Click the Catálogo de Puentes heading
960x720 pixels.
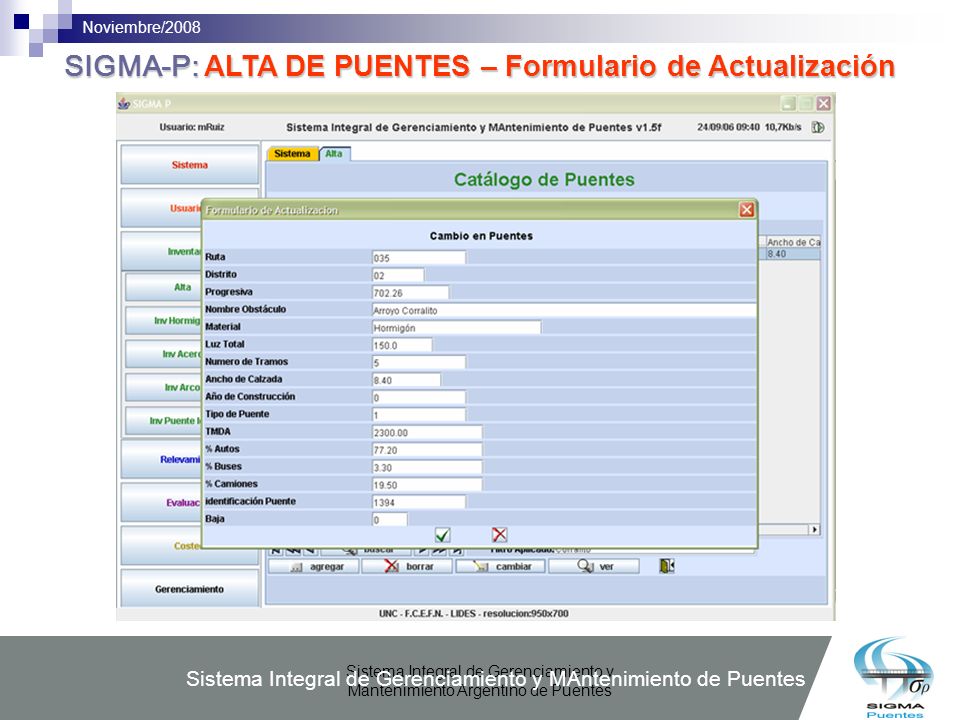(544, 179)
